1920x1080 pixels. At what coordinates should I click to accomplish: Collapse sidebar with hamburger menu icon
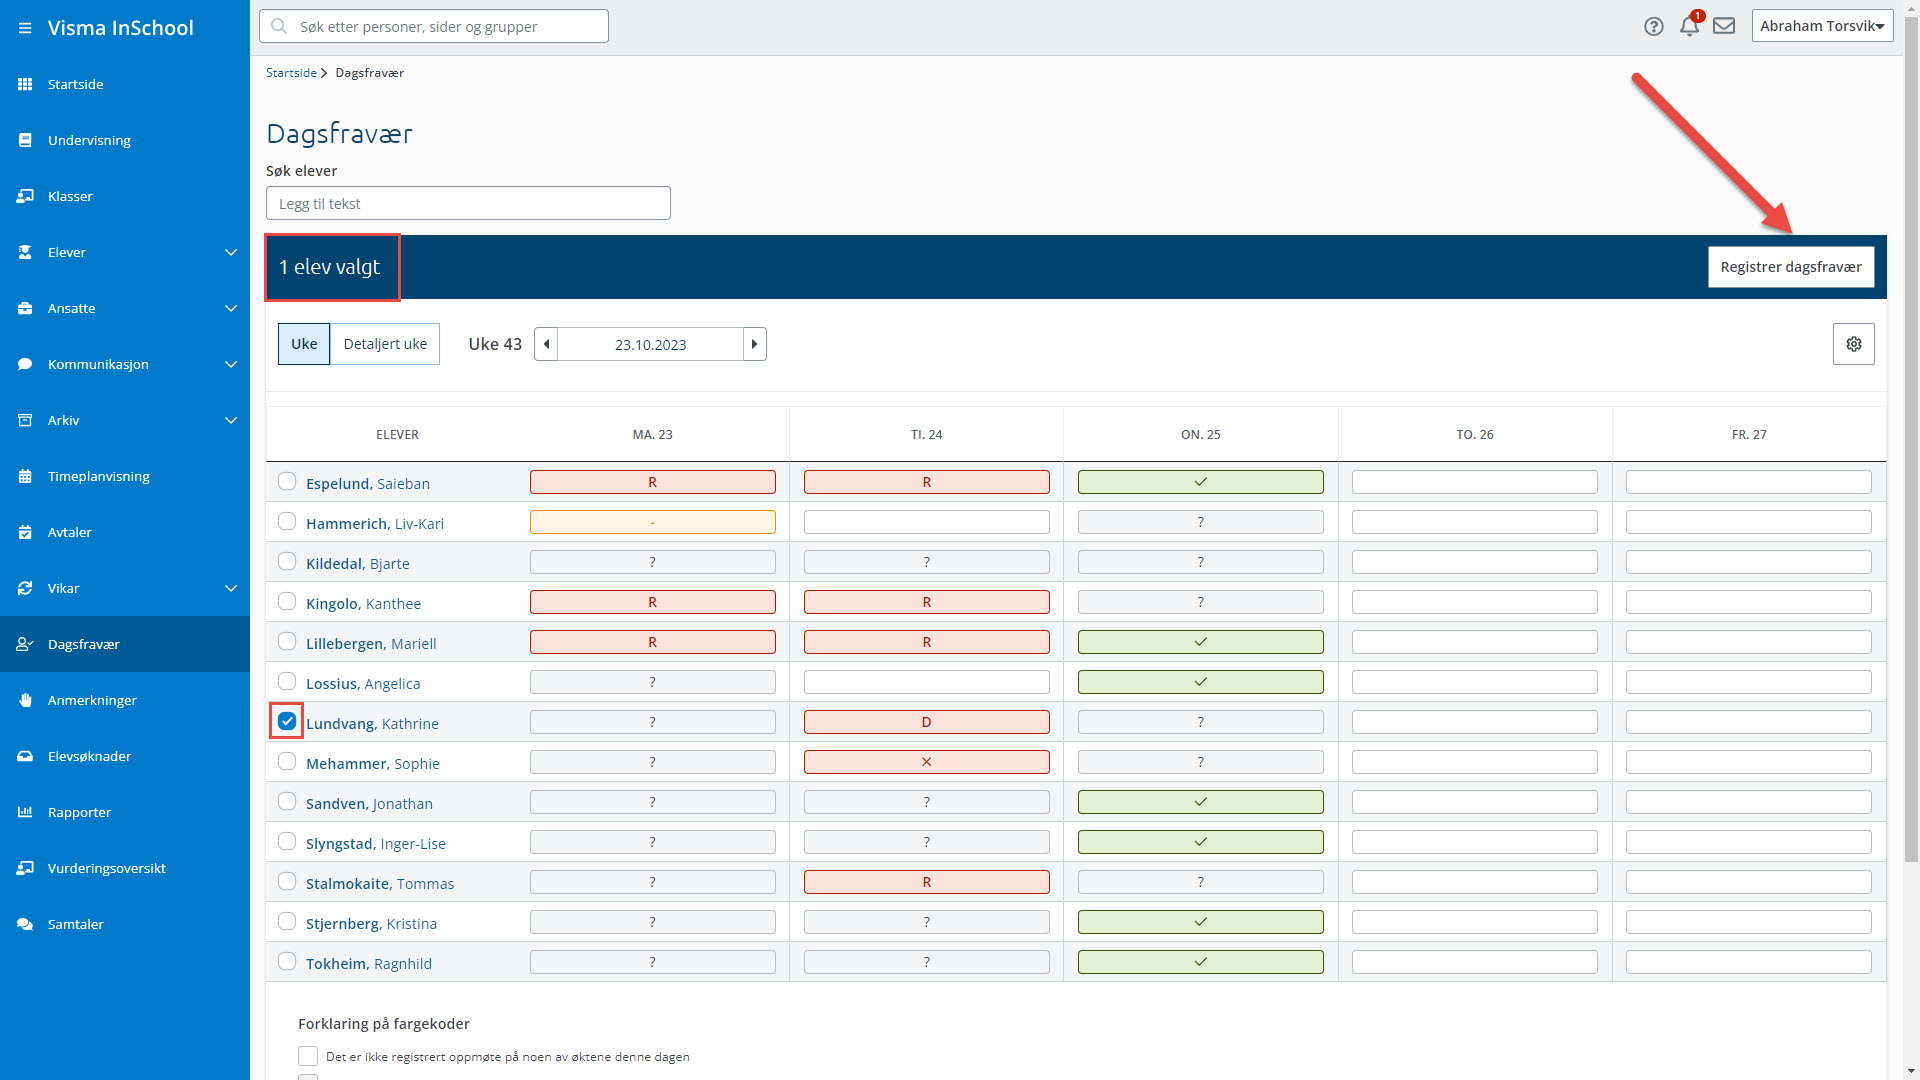tap(25, 28)
